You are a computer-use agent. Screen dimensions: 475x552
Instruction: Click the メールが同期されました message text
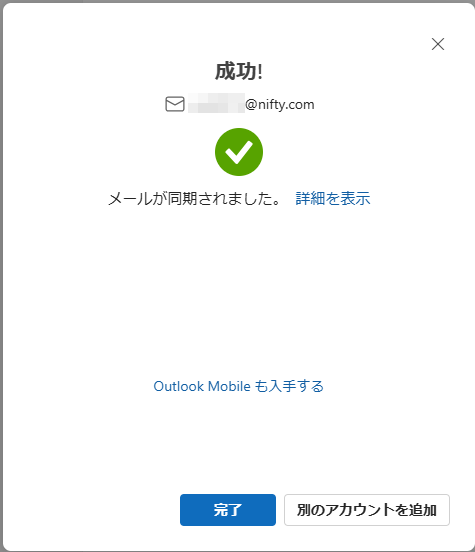[x=195, y=199]
